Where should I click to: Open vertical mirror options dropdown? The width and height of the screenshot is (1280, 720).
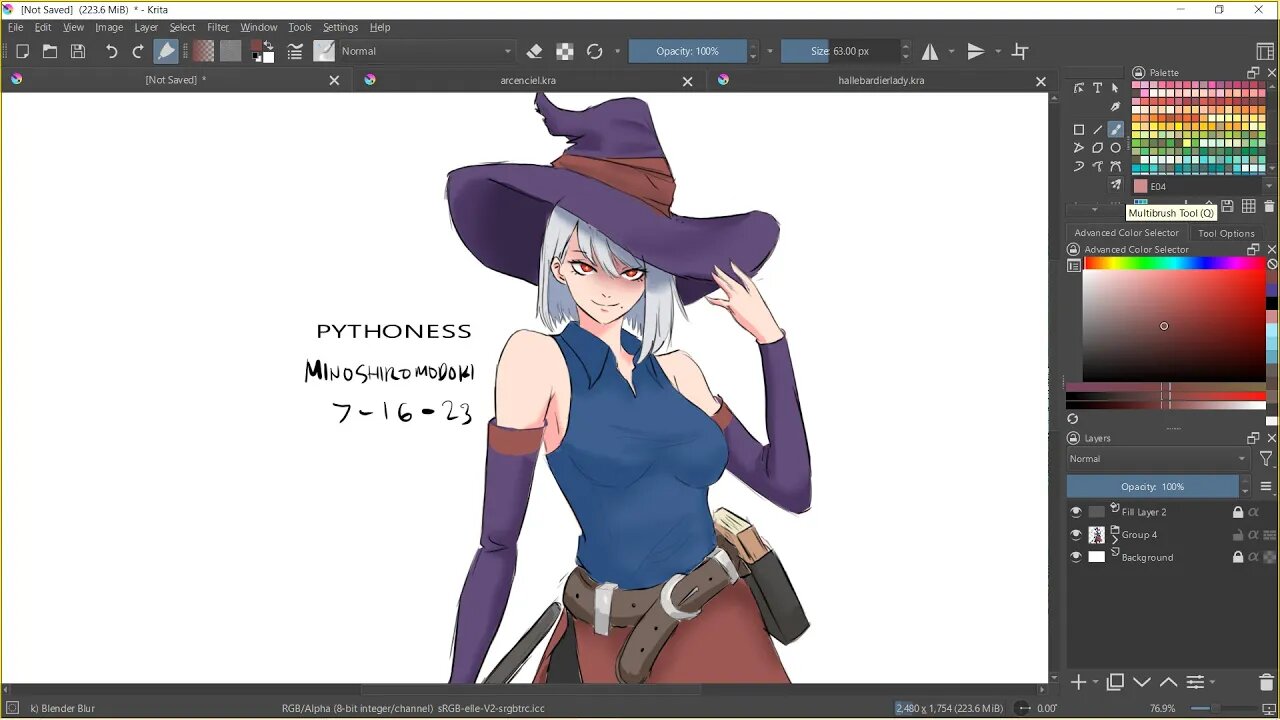pos(998,51)
